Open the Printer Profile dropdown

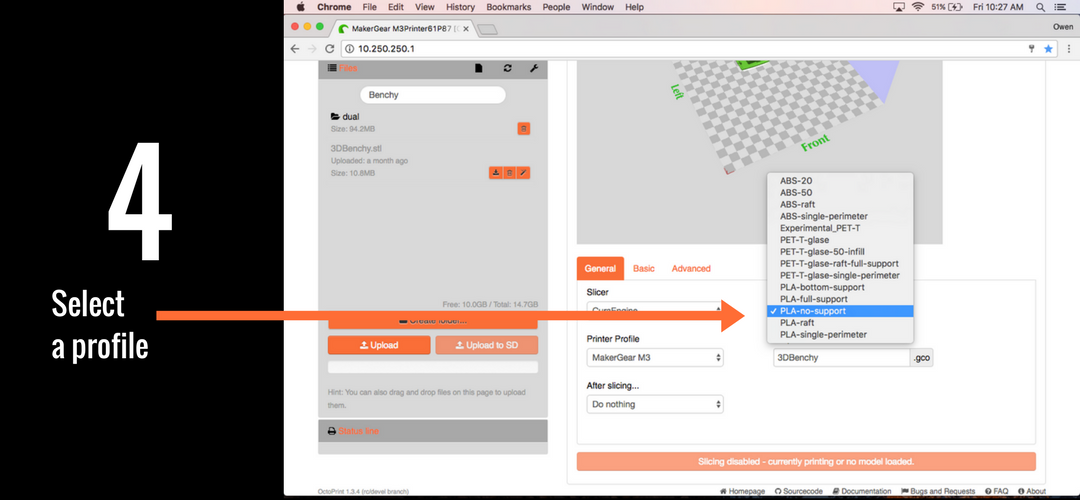pos(654,357)
